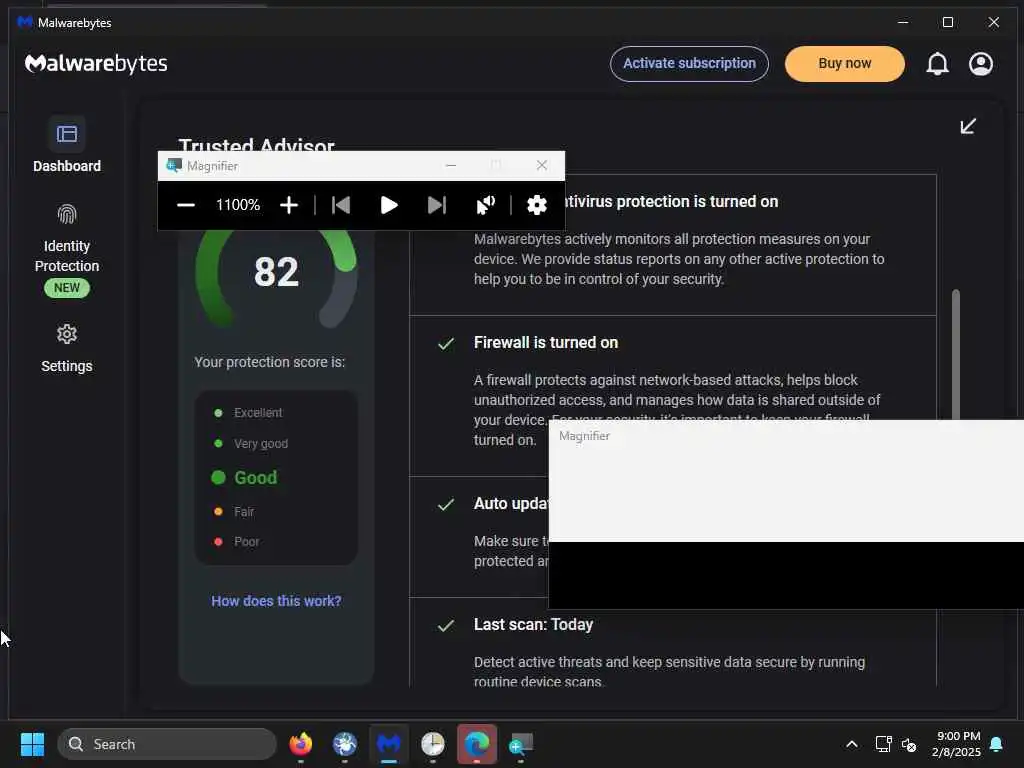
Task: Click Firewall is turned on heading
Action: (x=546, y=343)
